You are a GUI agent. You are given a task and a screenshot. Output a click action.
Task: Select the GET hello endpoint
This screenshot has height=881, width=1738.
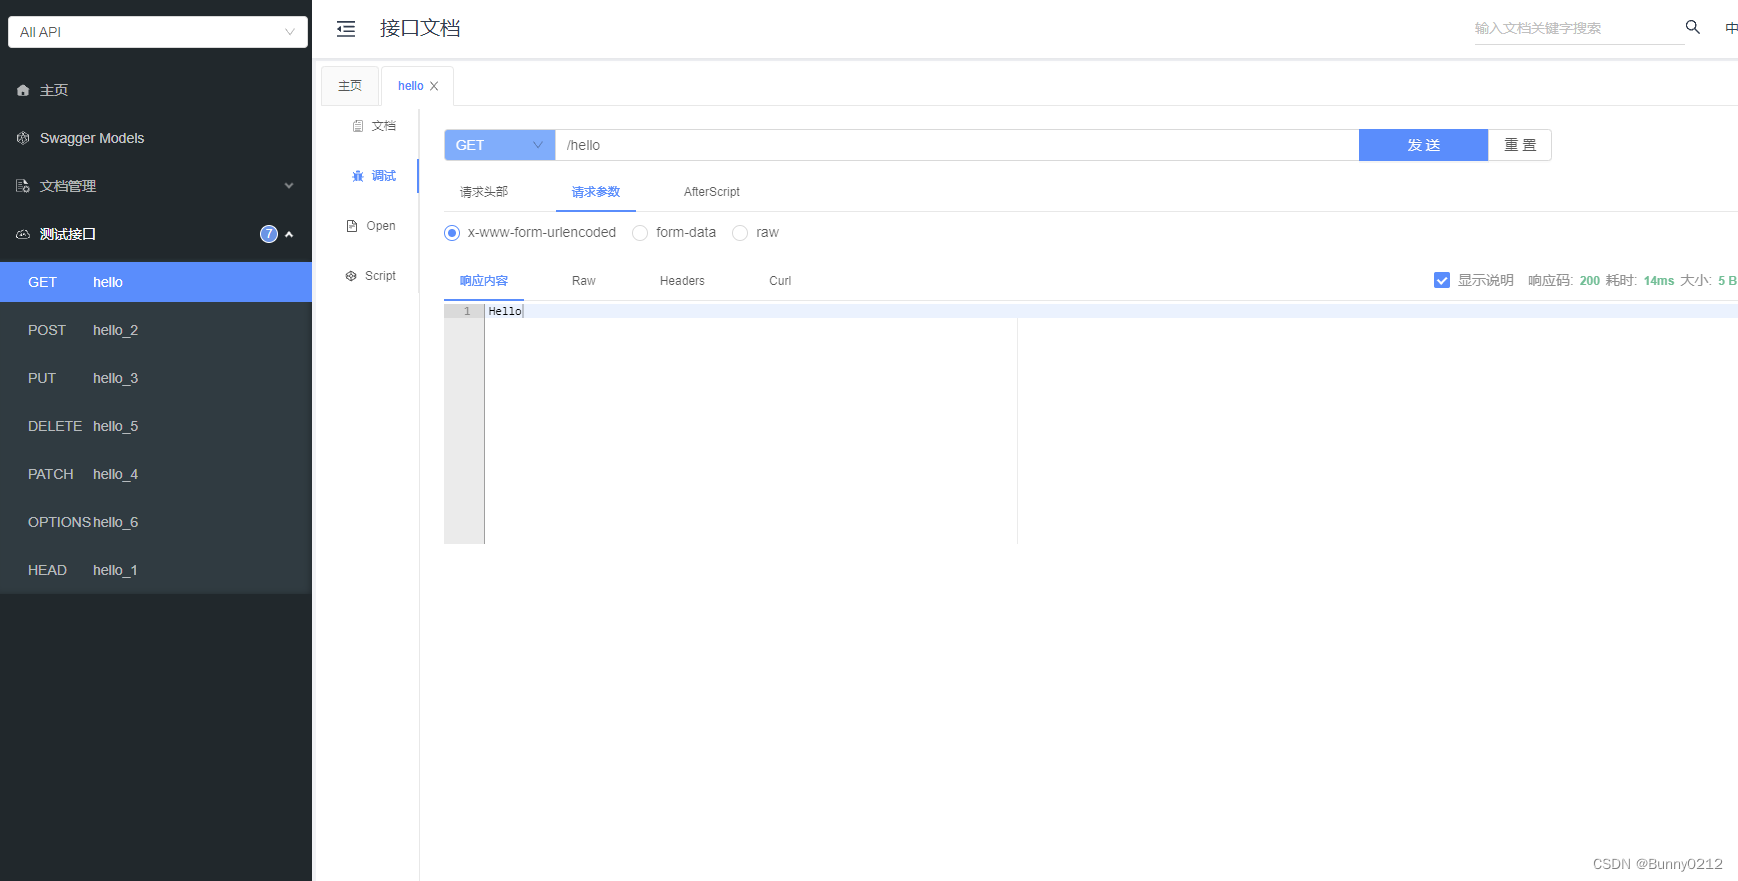156,282
